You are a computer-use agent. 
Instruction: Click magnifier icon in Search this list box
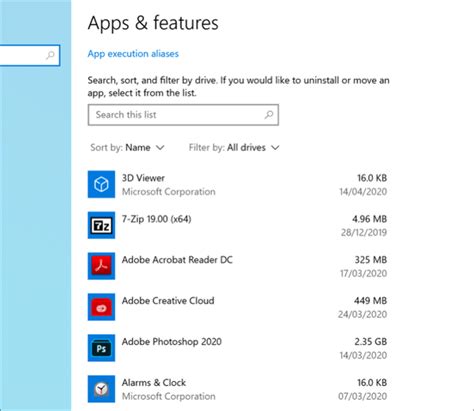[x=269, y=115]
